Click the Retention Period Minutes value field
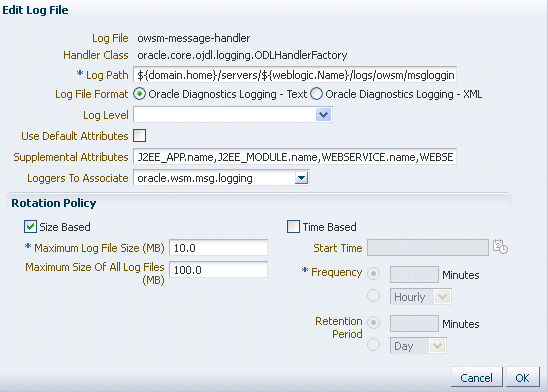548x392 pixels. pyautogui.click(x=414, y=323)
